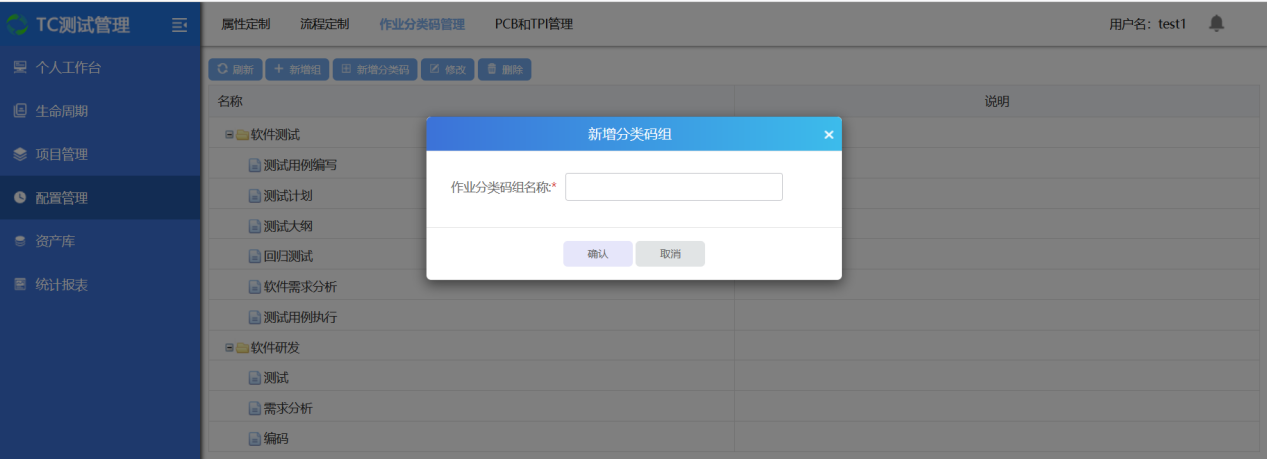Click the notification bell icon
Viewport: 1267px width, 459px height.
pos(1216,23)
